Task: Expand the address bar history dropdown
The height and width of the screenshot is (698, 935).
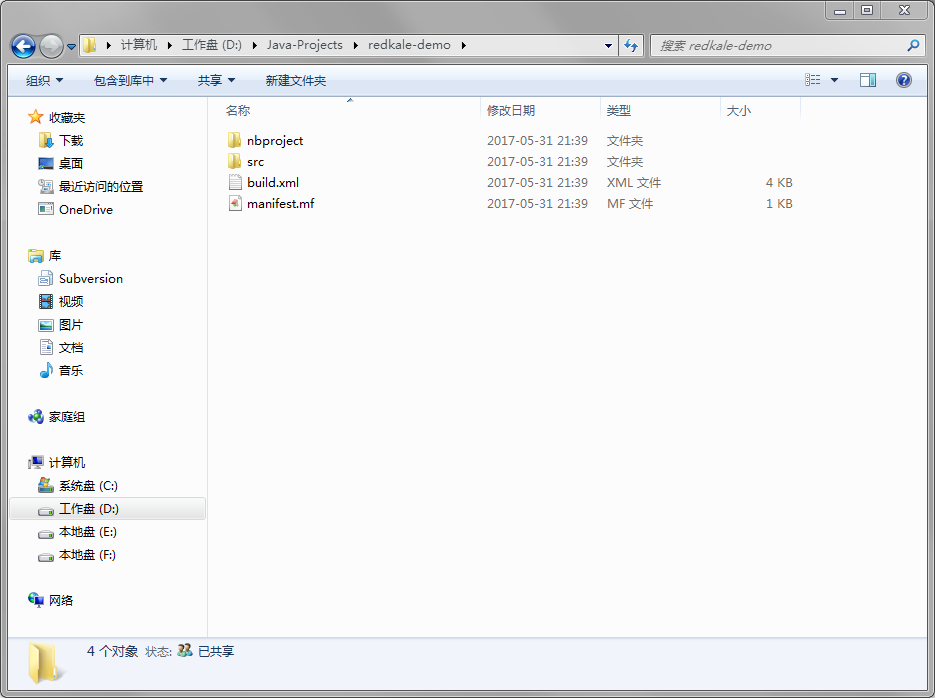Action: click(609, 45)
